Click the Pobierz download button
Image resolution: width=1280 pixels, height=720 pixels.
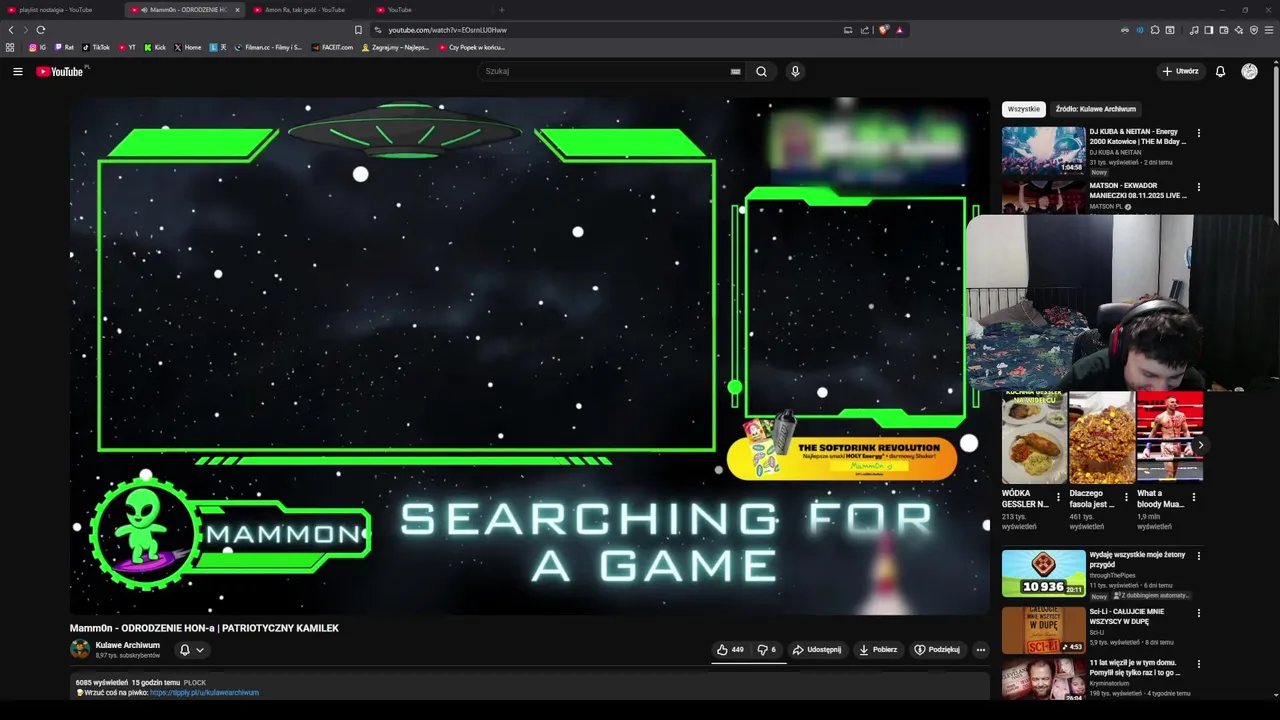pyautogui.click(x=877, y=650)
